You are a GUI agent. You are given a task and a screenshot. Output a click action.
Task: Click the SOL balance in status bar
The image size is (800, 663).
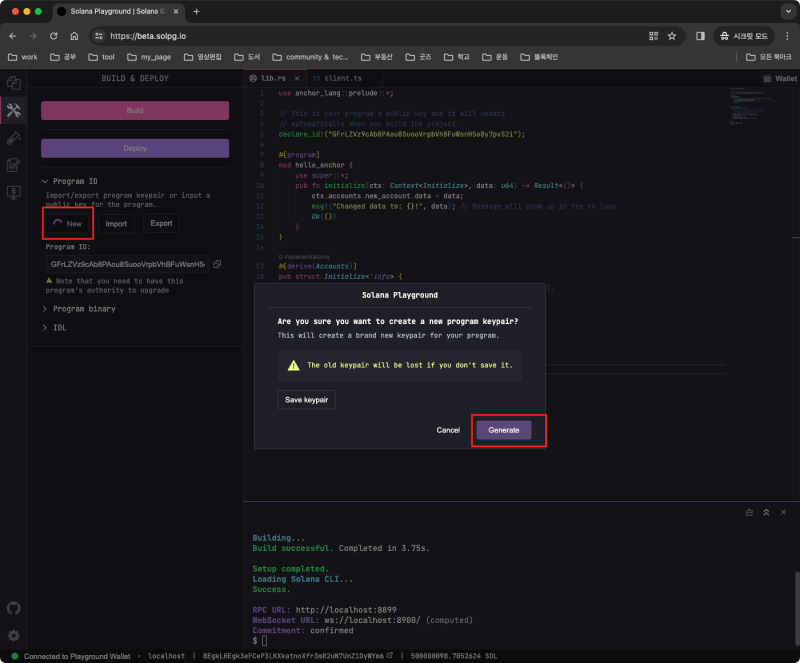[x=454, y=656]
